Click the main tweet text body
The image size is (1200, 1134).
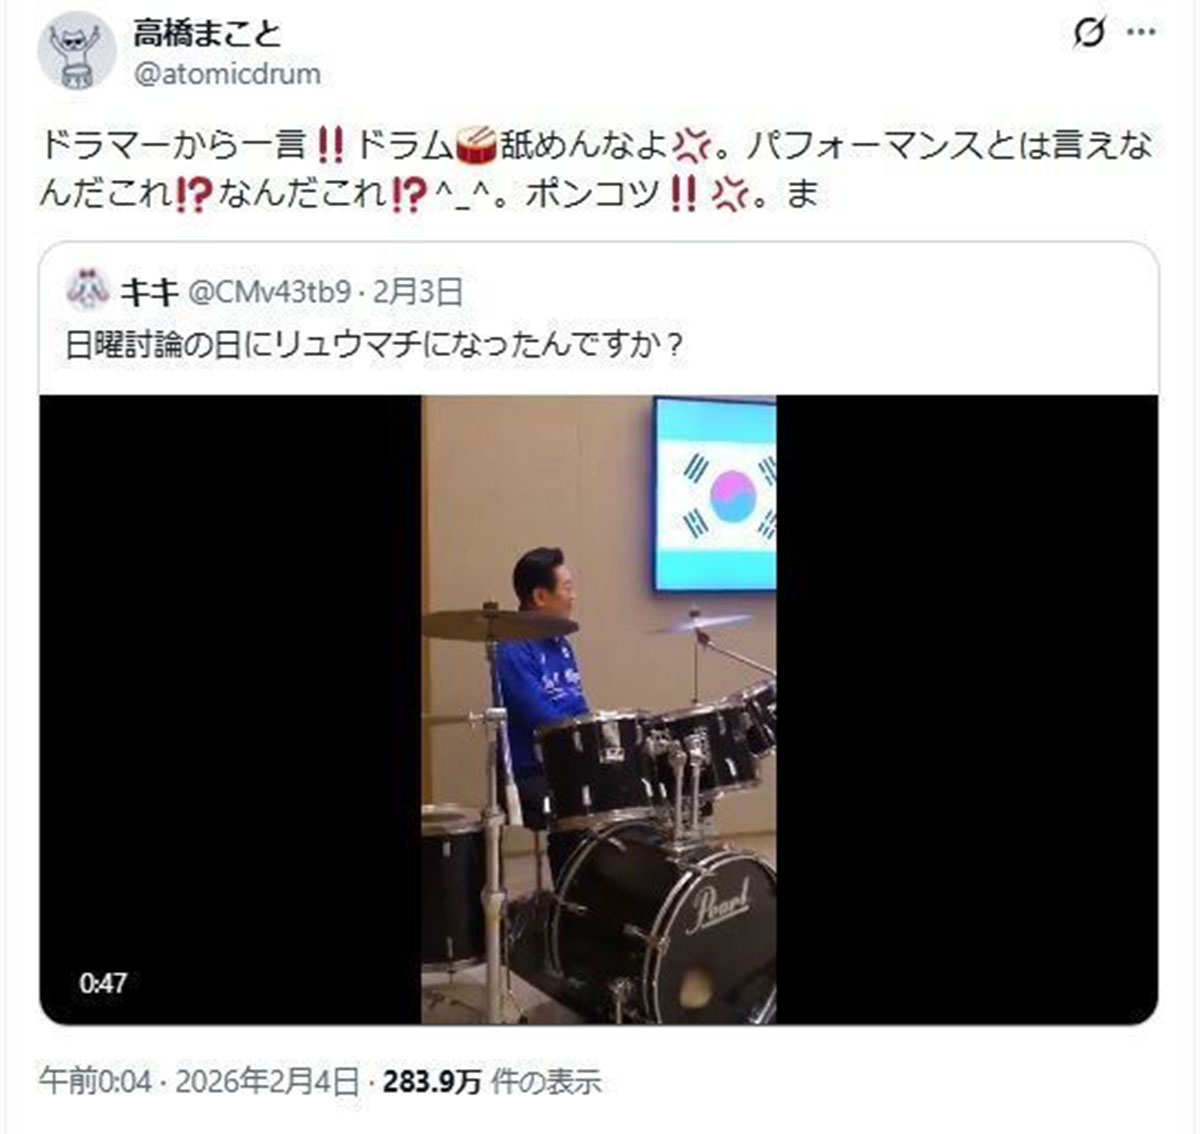pyautogui.click(x=596, y=170)
